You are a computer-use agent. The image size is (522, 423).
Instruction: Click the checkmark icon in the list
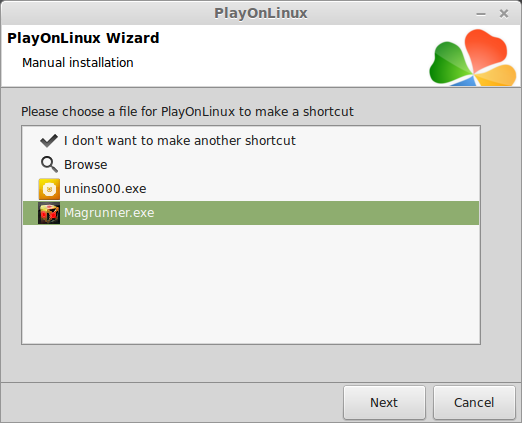49,141
